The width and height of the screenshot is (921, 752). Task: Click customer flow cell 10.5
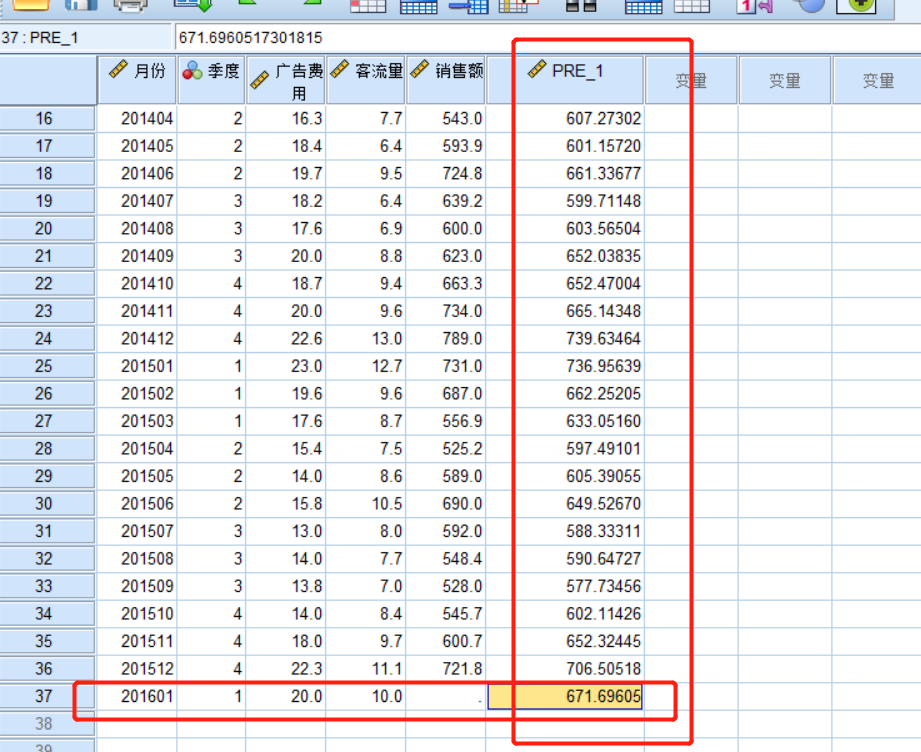(366, 503)
